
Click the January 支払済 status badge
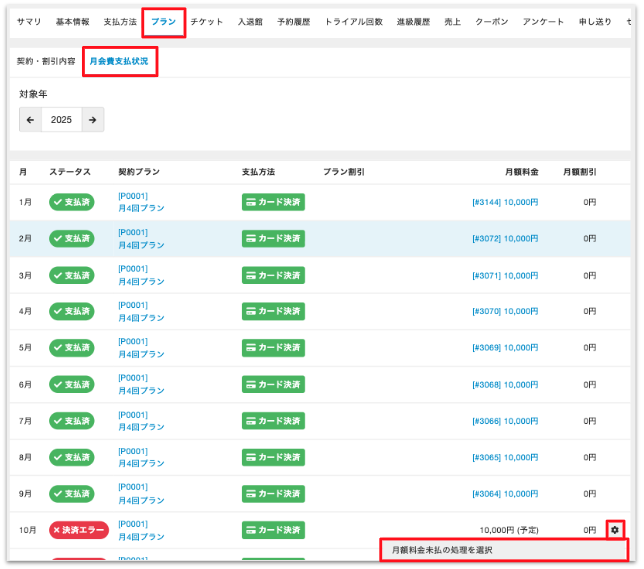pos(72,202)
